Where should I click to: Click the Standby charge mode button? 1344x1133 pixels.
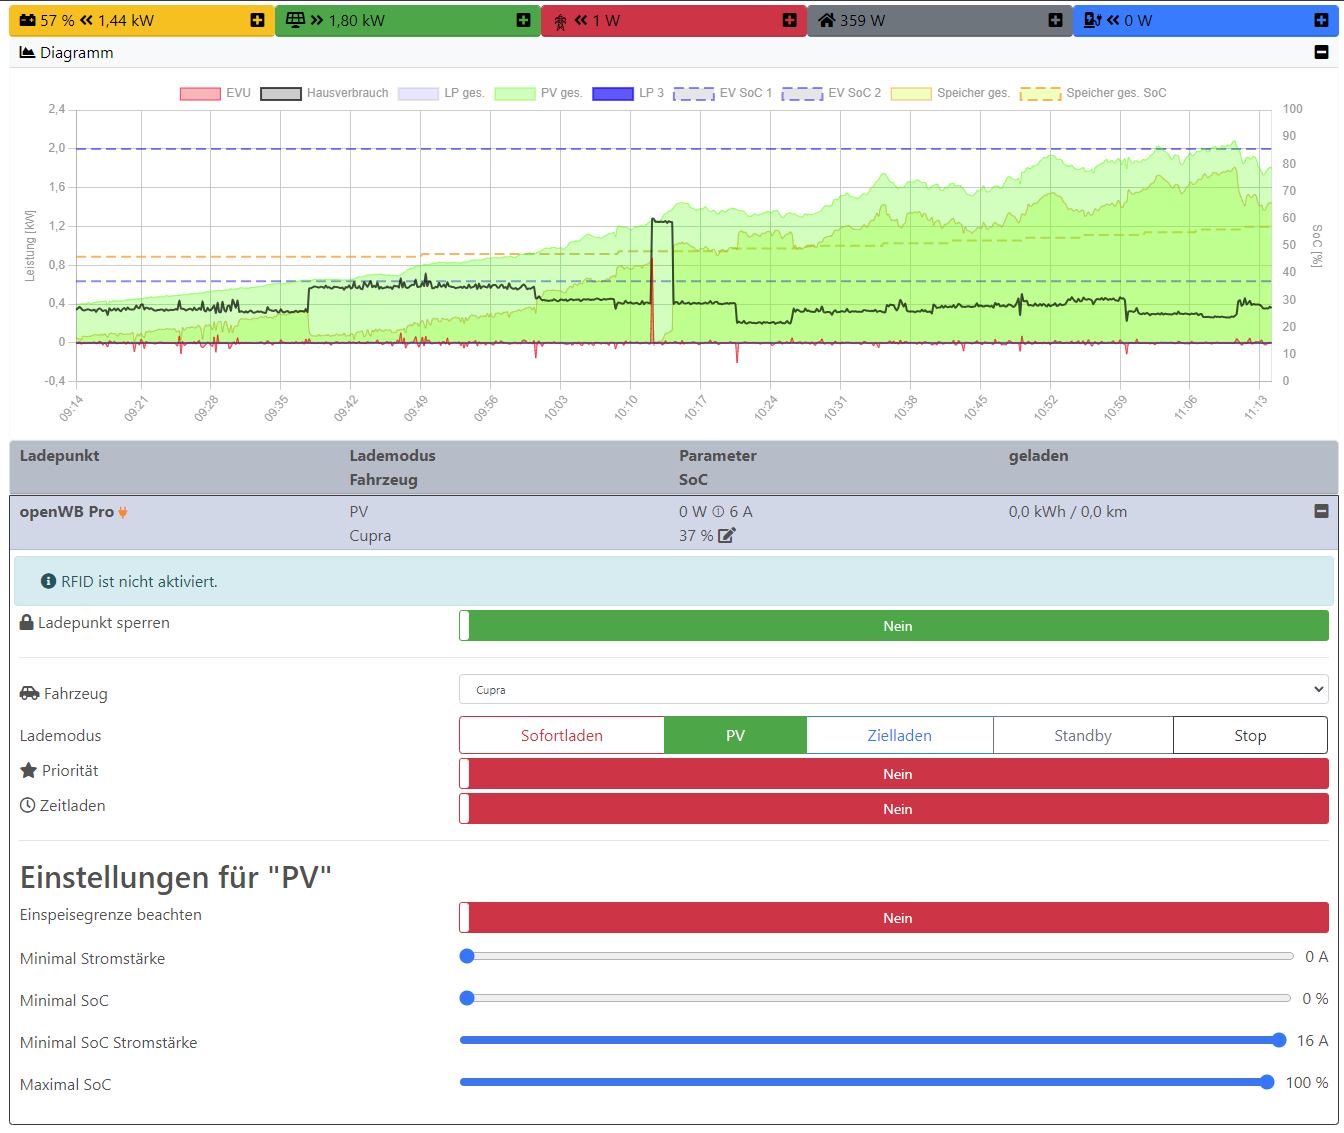point(1082,735)
